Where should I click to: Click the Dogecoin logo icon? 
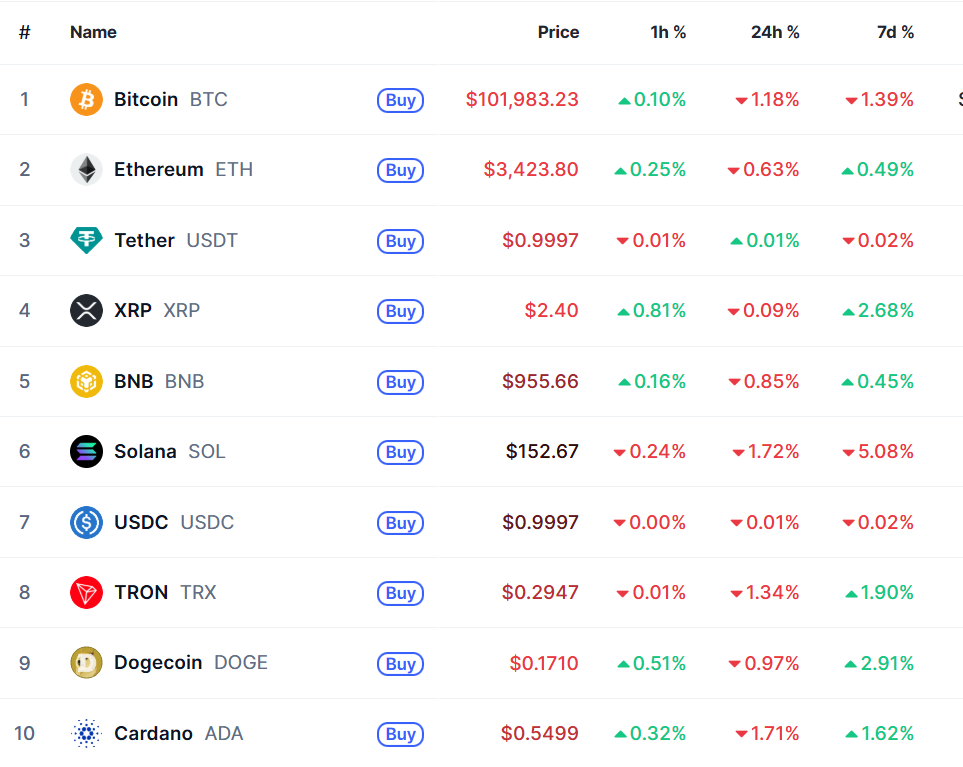(86, 663)
